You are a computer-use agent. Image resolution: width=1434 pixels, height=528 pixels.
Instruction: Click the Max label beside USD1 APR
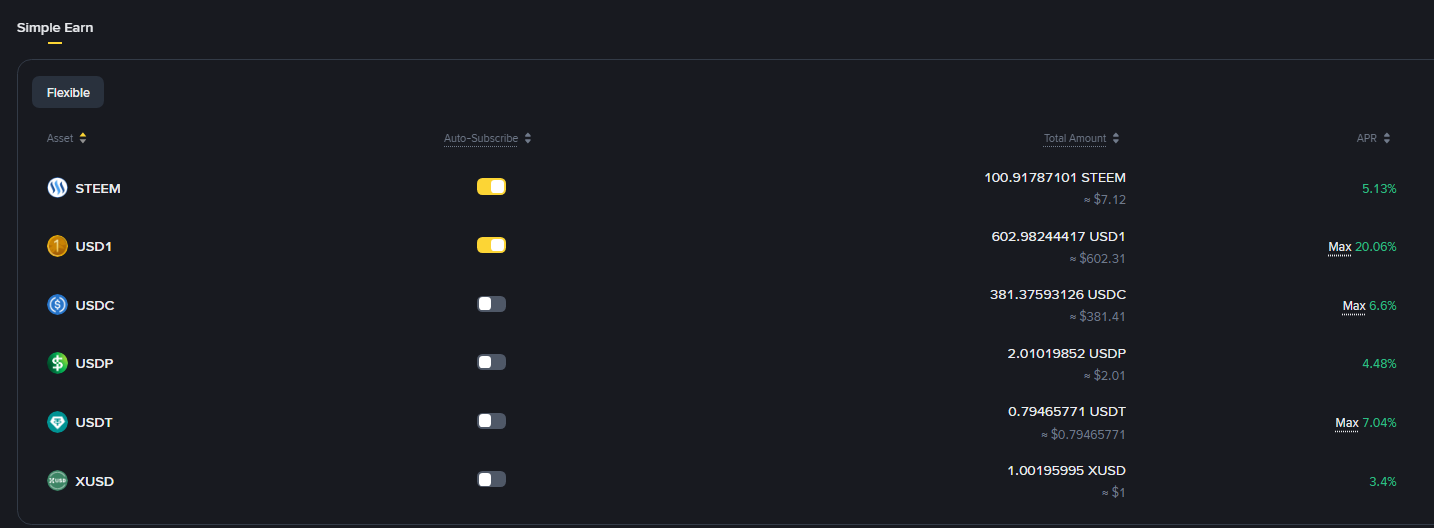[x=1339, y=247]
